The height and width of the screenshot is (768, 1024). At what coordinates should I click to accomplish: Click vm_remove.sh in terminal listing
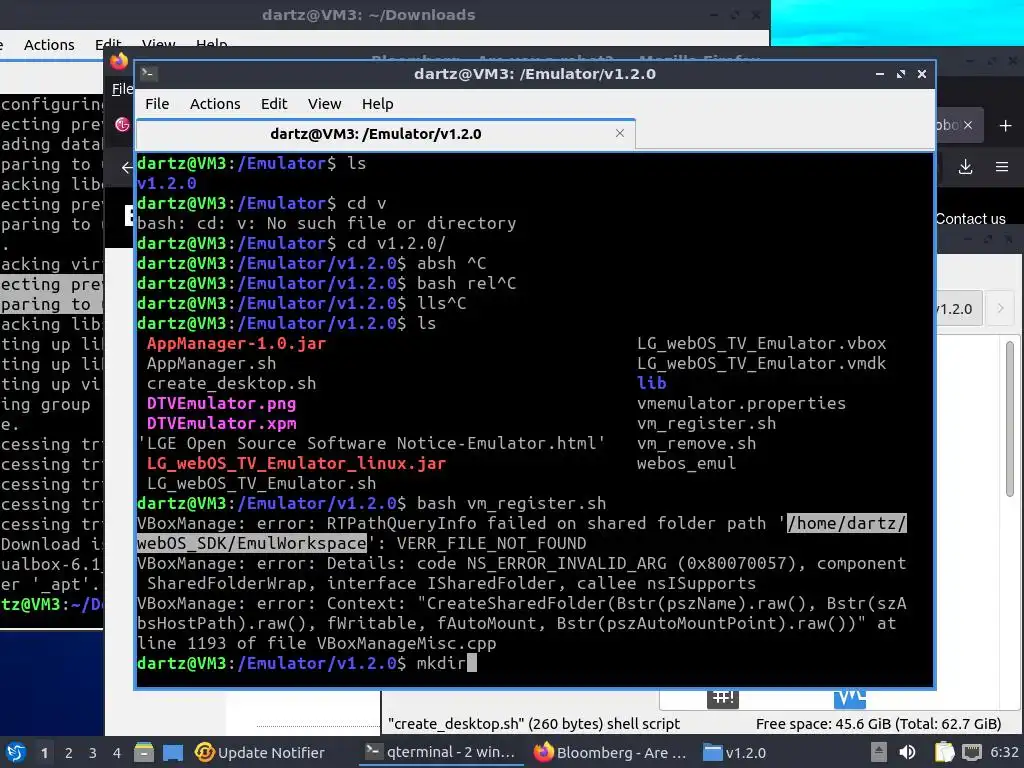(696, 443)
